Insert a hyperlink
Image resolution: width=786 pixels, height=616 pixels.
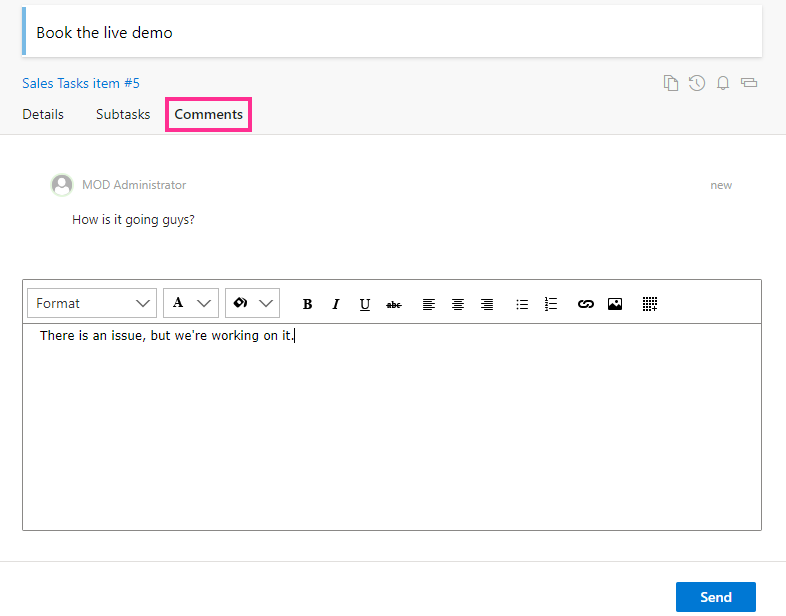585,304
